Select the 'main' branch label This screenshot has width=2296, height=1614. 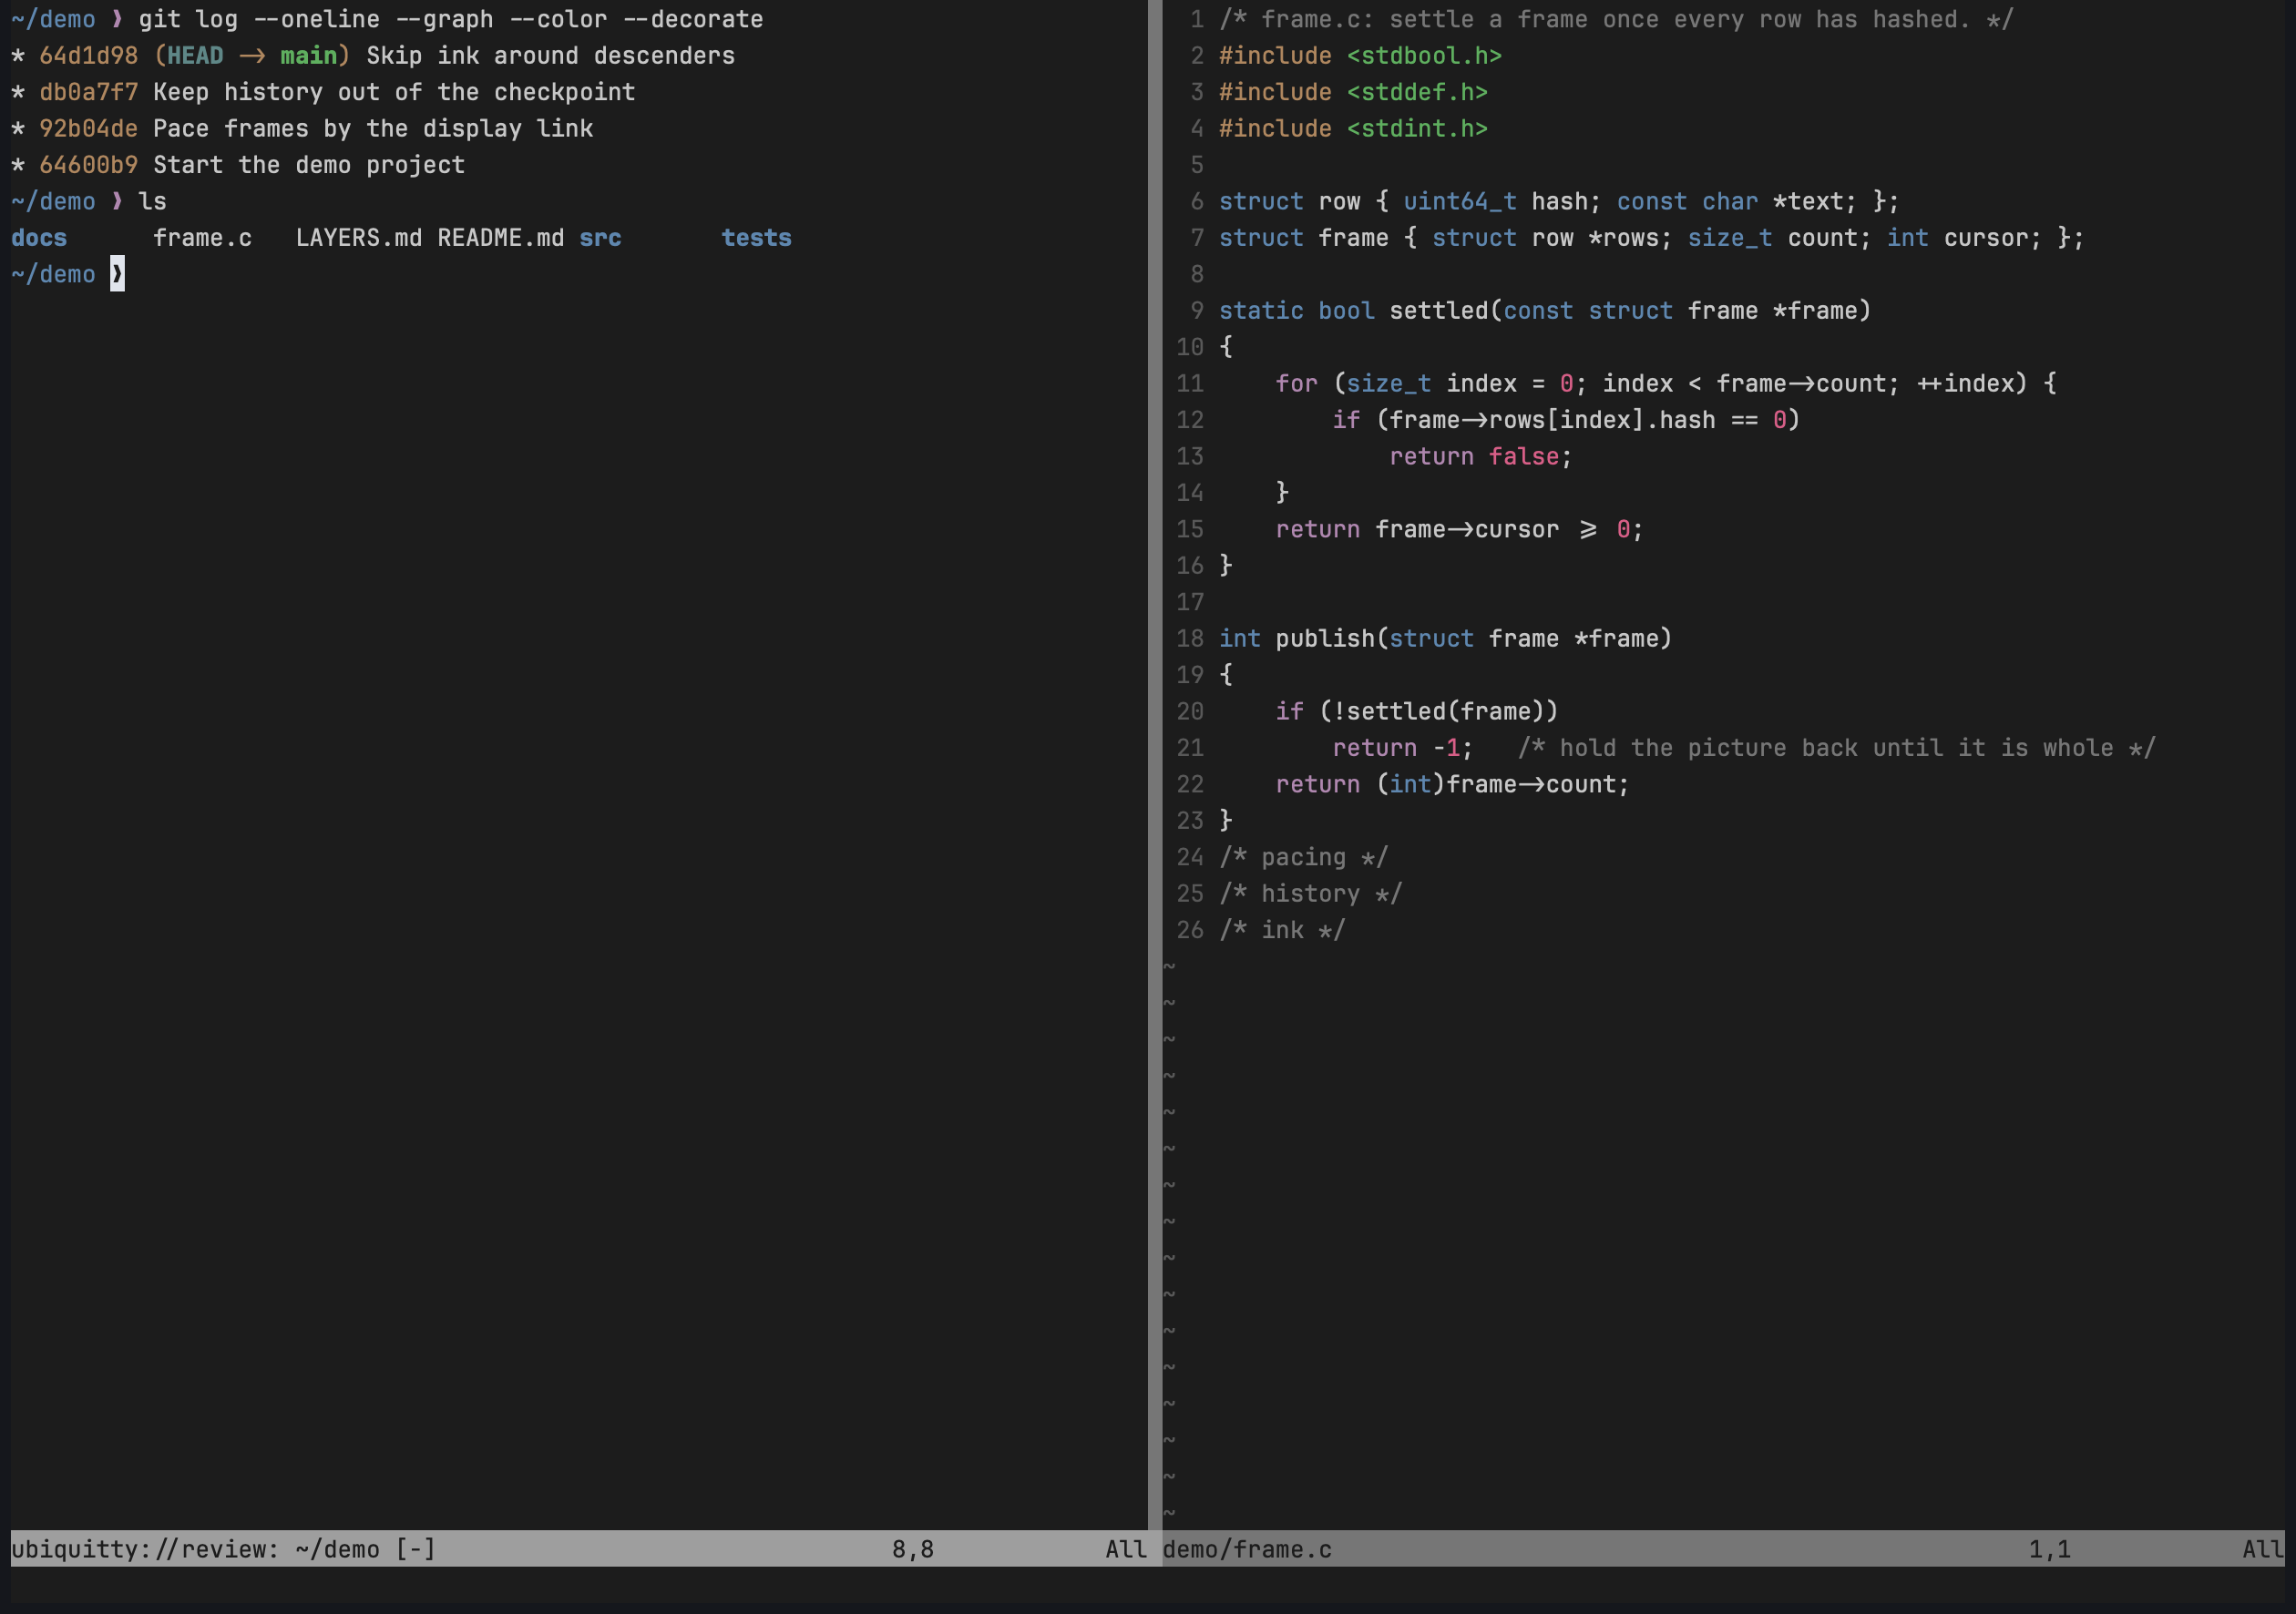309,56
